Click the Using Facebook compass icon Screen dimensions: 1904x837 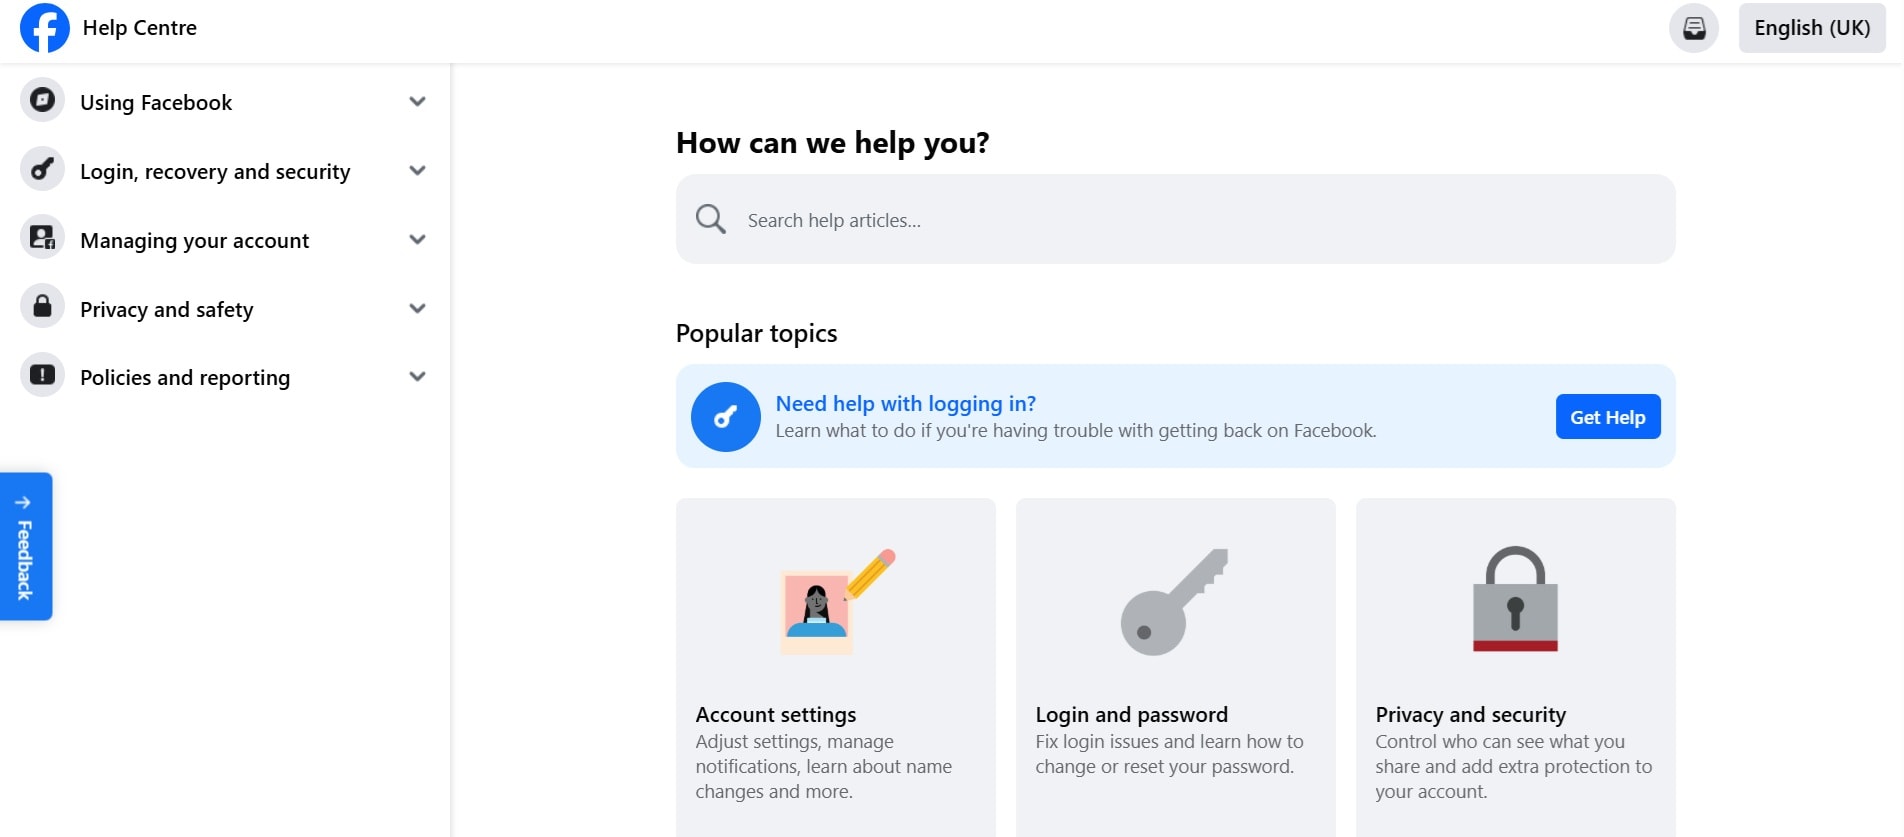[42, 100]
